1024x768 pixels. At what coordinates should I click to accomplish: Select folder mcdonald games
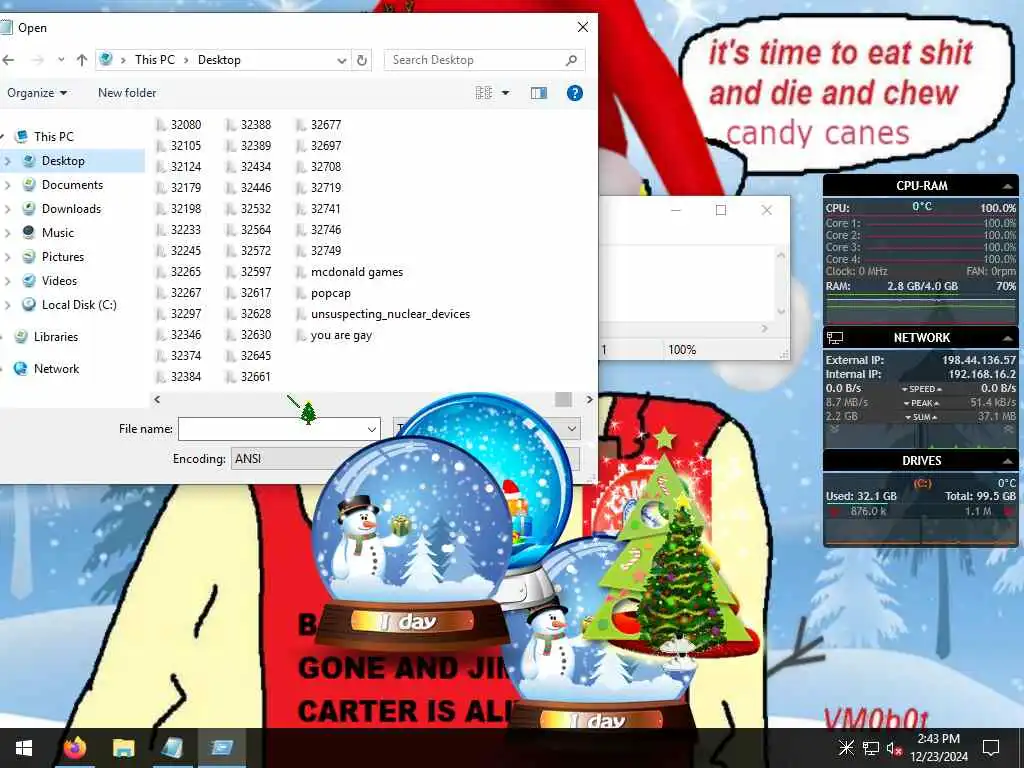[350, 272]
